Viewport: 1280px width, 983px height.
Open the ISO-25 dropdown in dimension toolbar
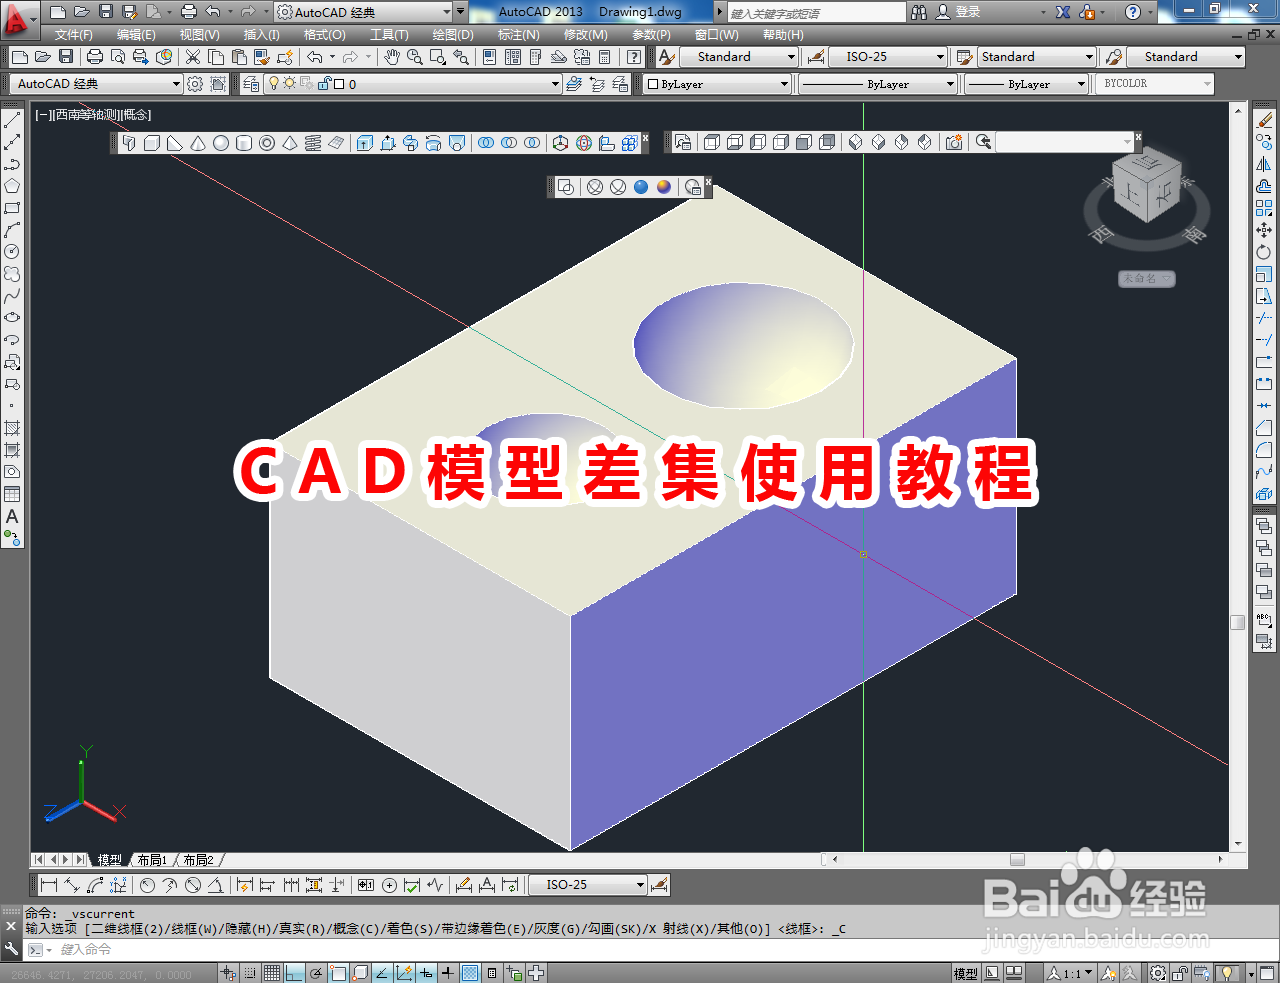[588, 885]
